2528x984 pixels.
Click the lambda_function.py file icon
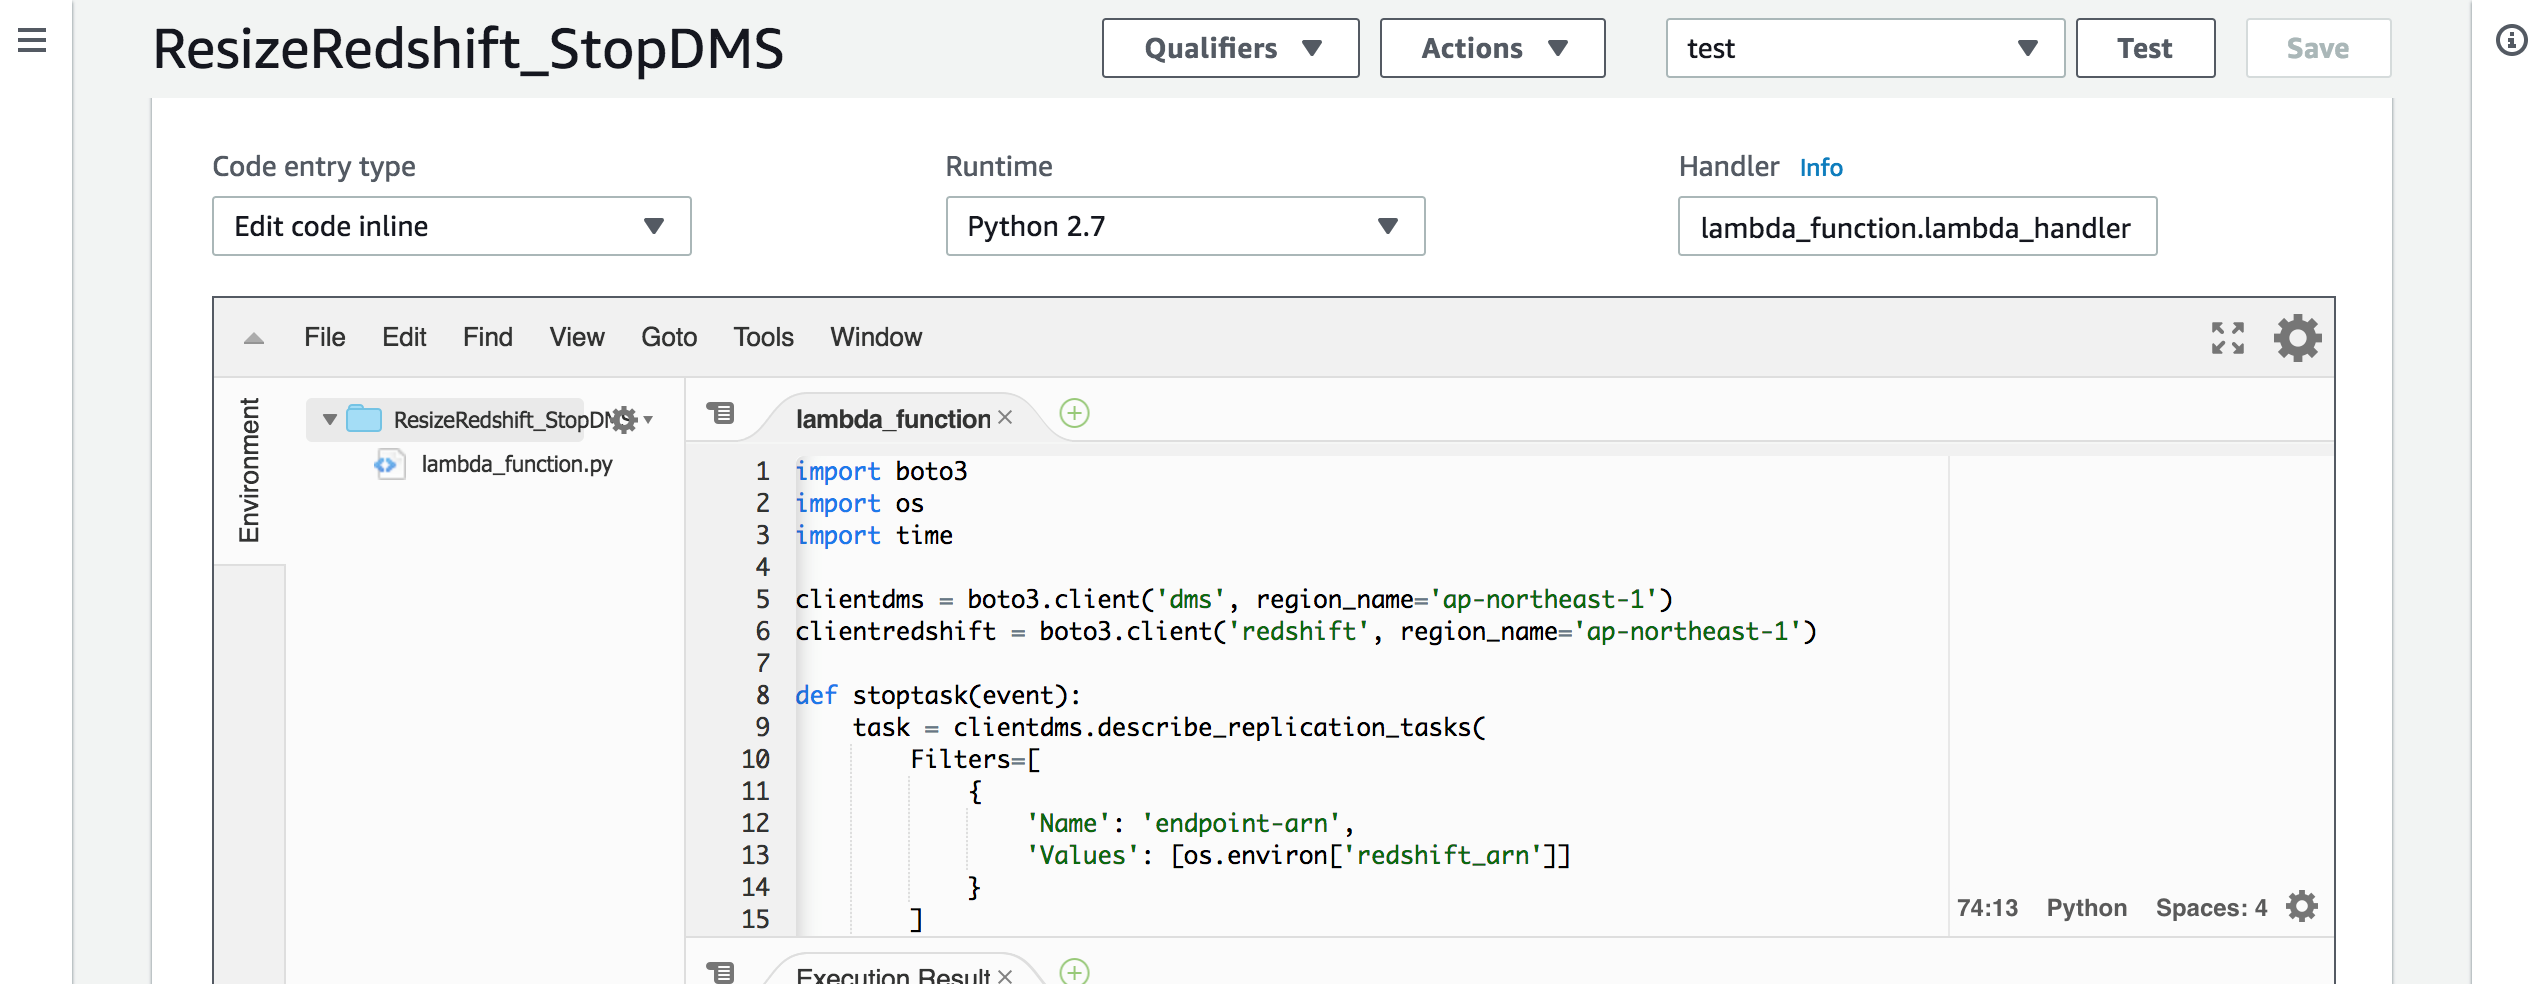coord(389,464)
